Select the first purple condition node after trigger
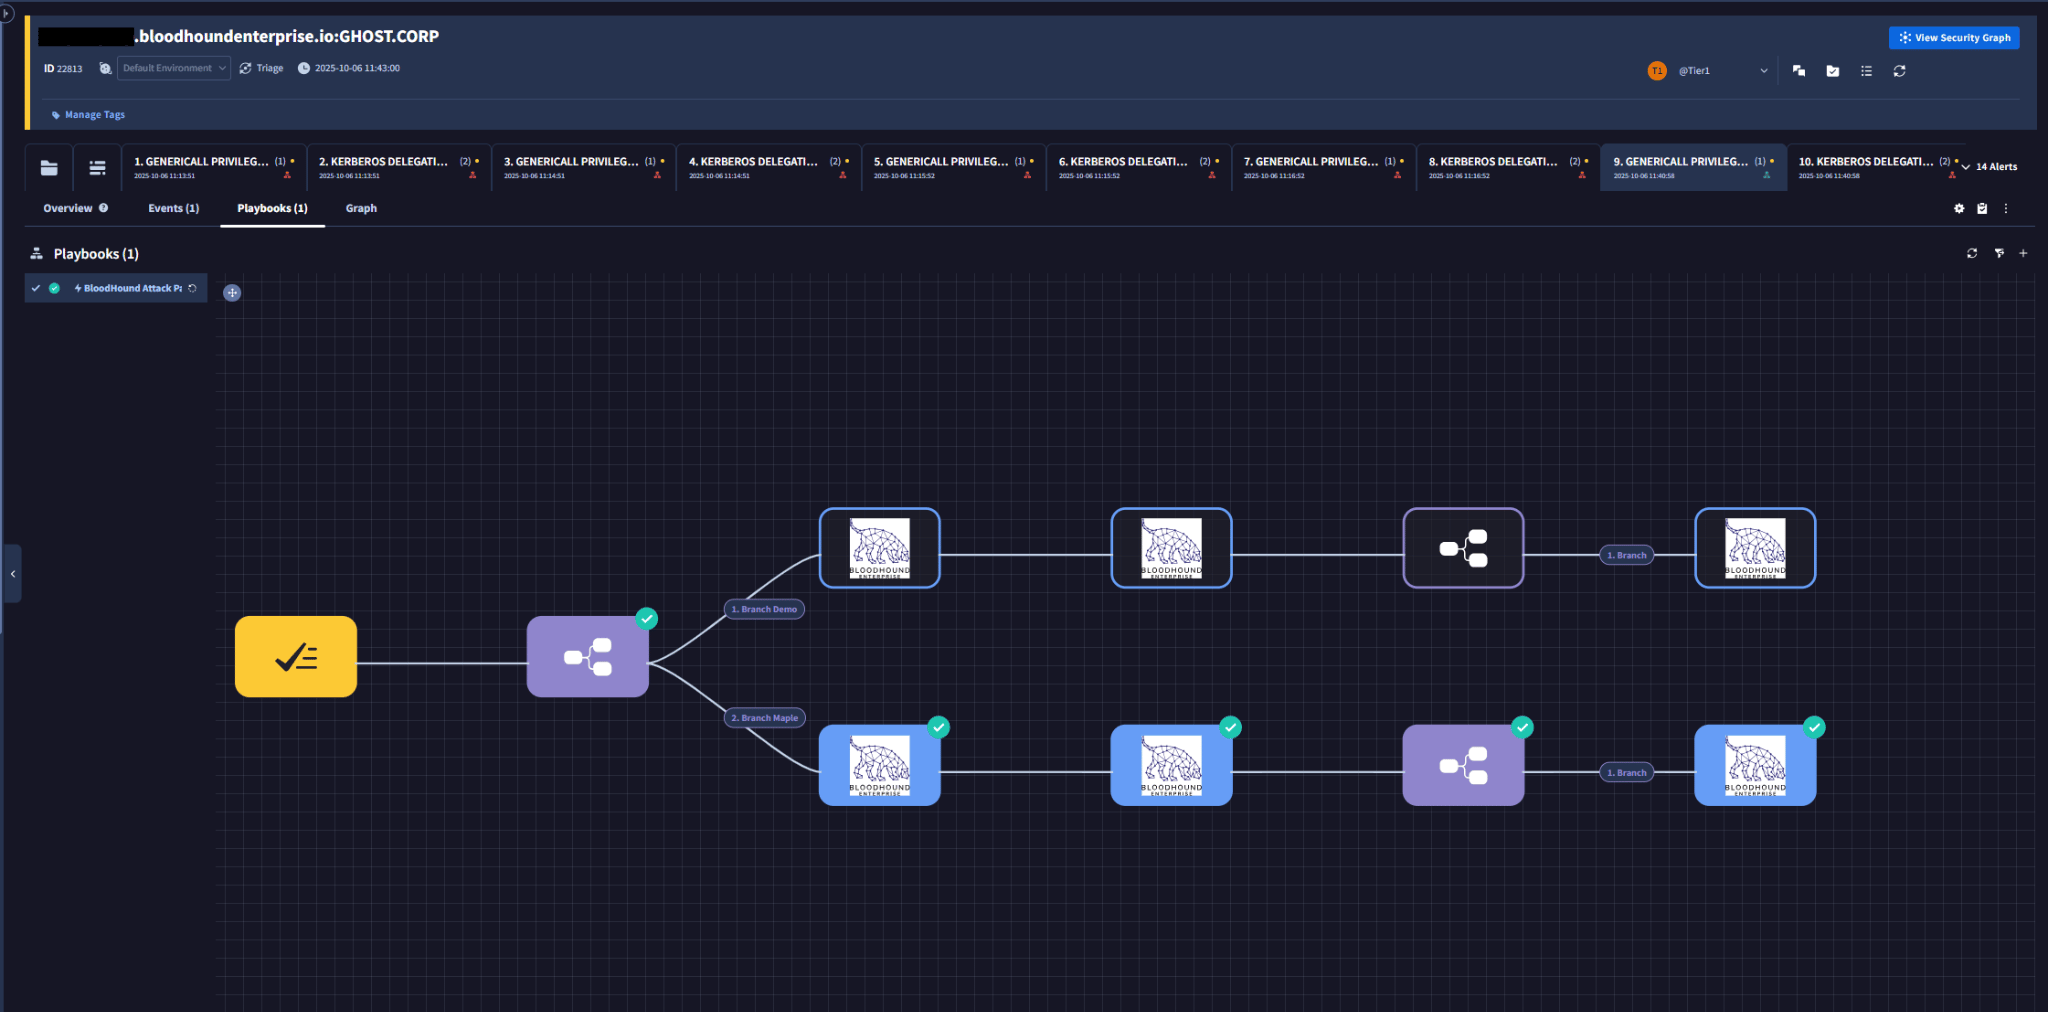The width and height of the screenshot is (2048, 1012). point(588,657)
